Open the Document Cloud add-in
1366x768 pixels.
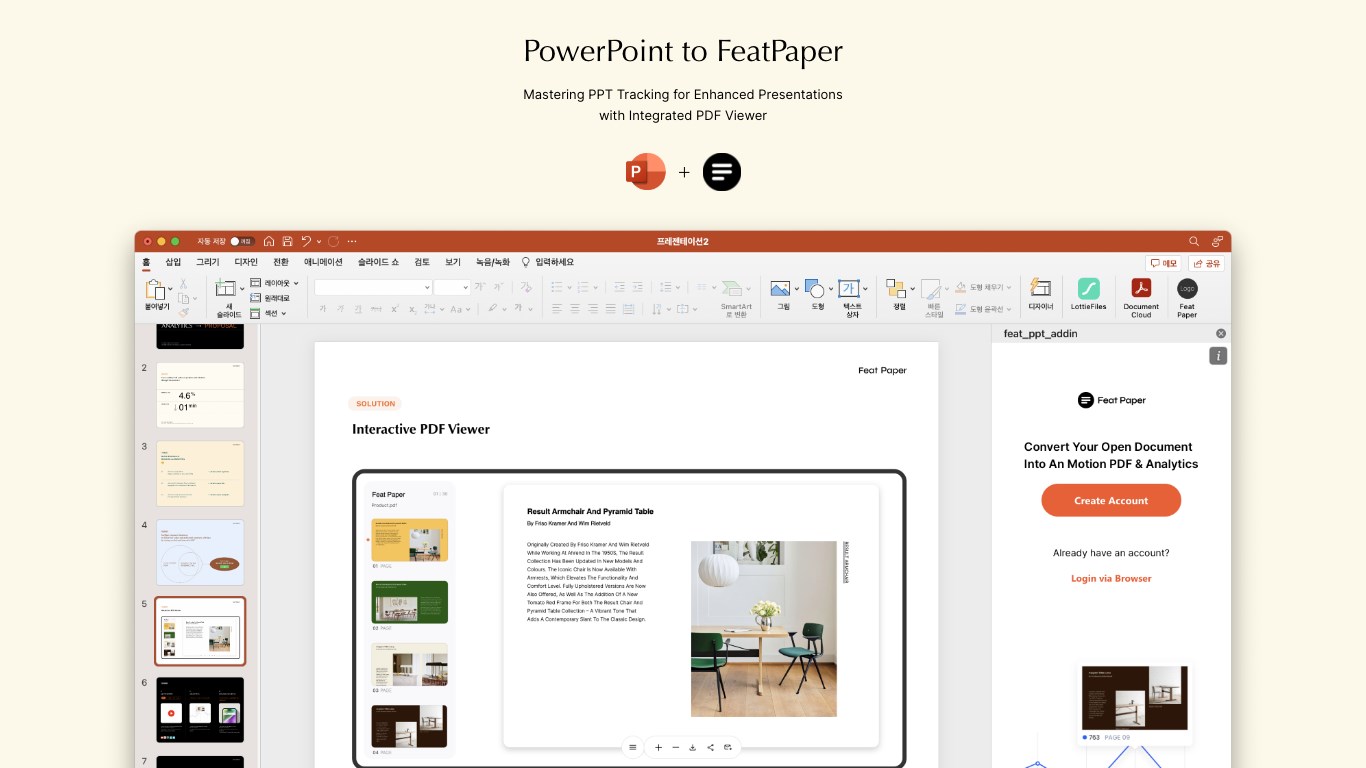(1141, 297)
